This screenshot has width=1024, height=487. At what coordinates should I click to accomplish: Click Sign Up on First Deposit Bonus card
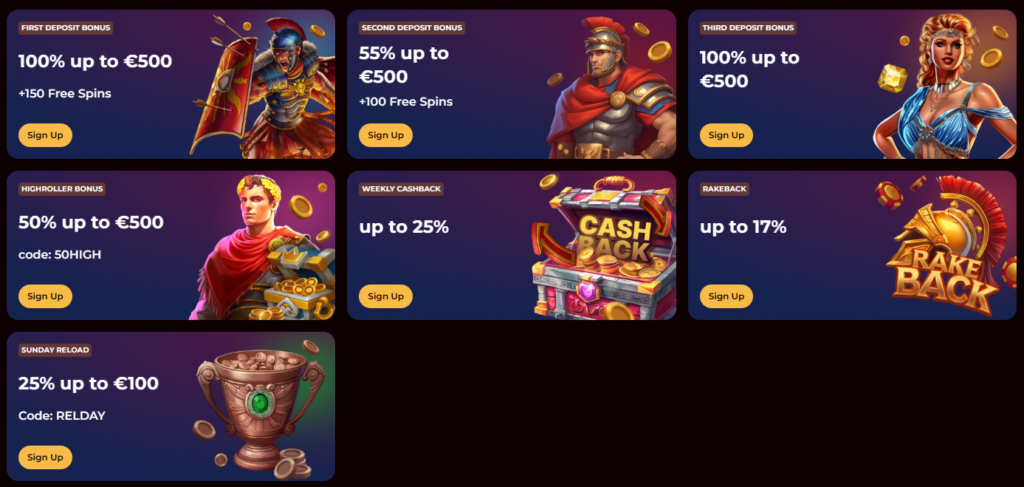[x=45, y=135]
